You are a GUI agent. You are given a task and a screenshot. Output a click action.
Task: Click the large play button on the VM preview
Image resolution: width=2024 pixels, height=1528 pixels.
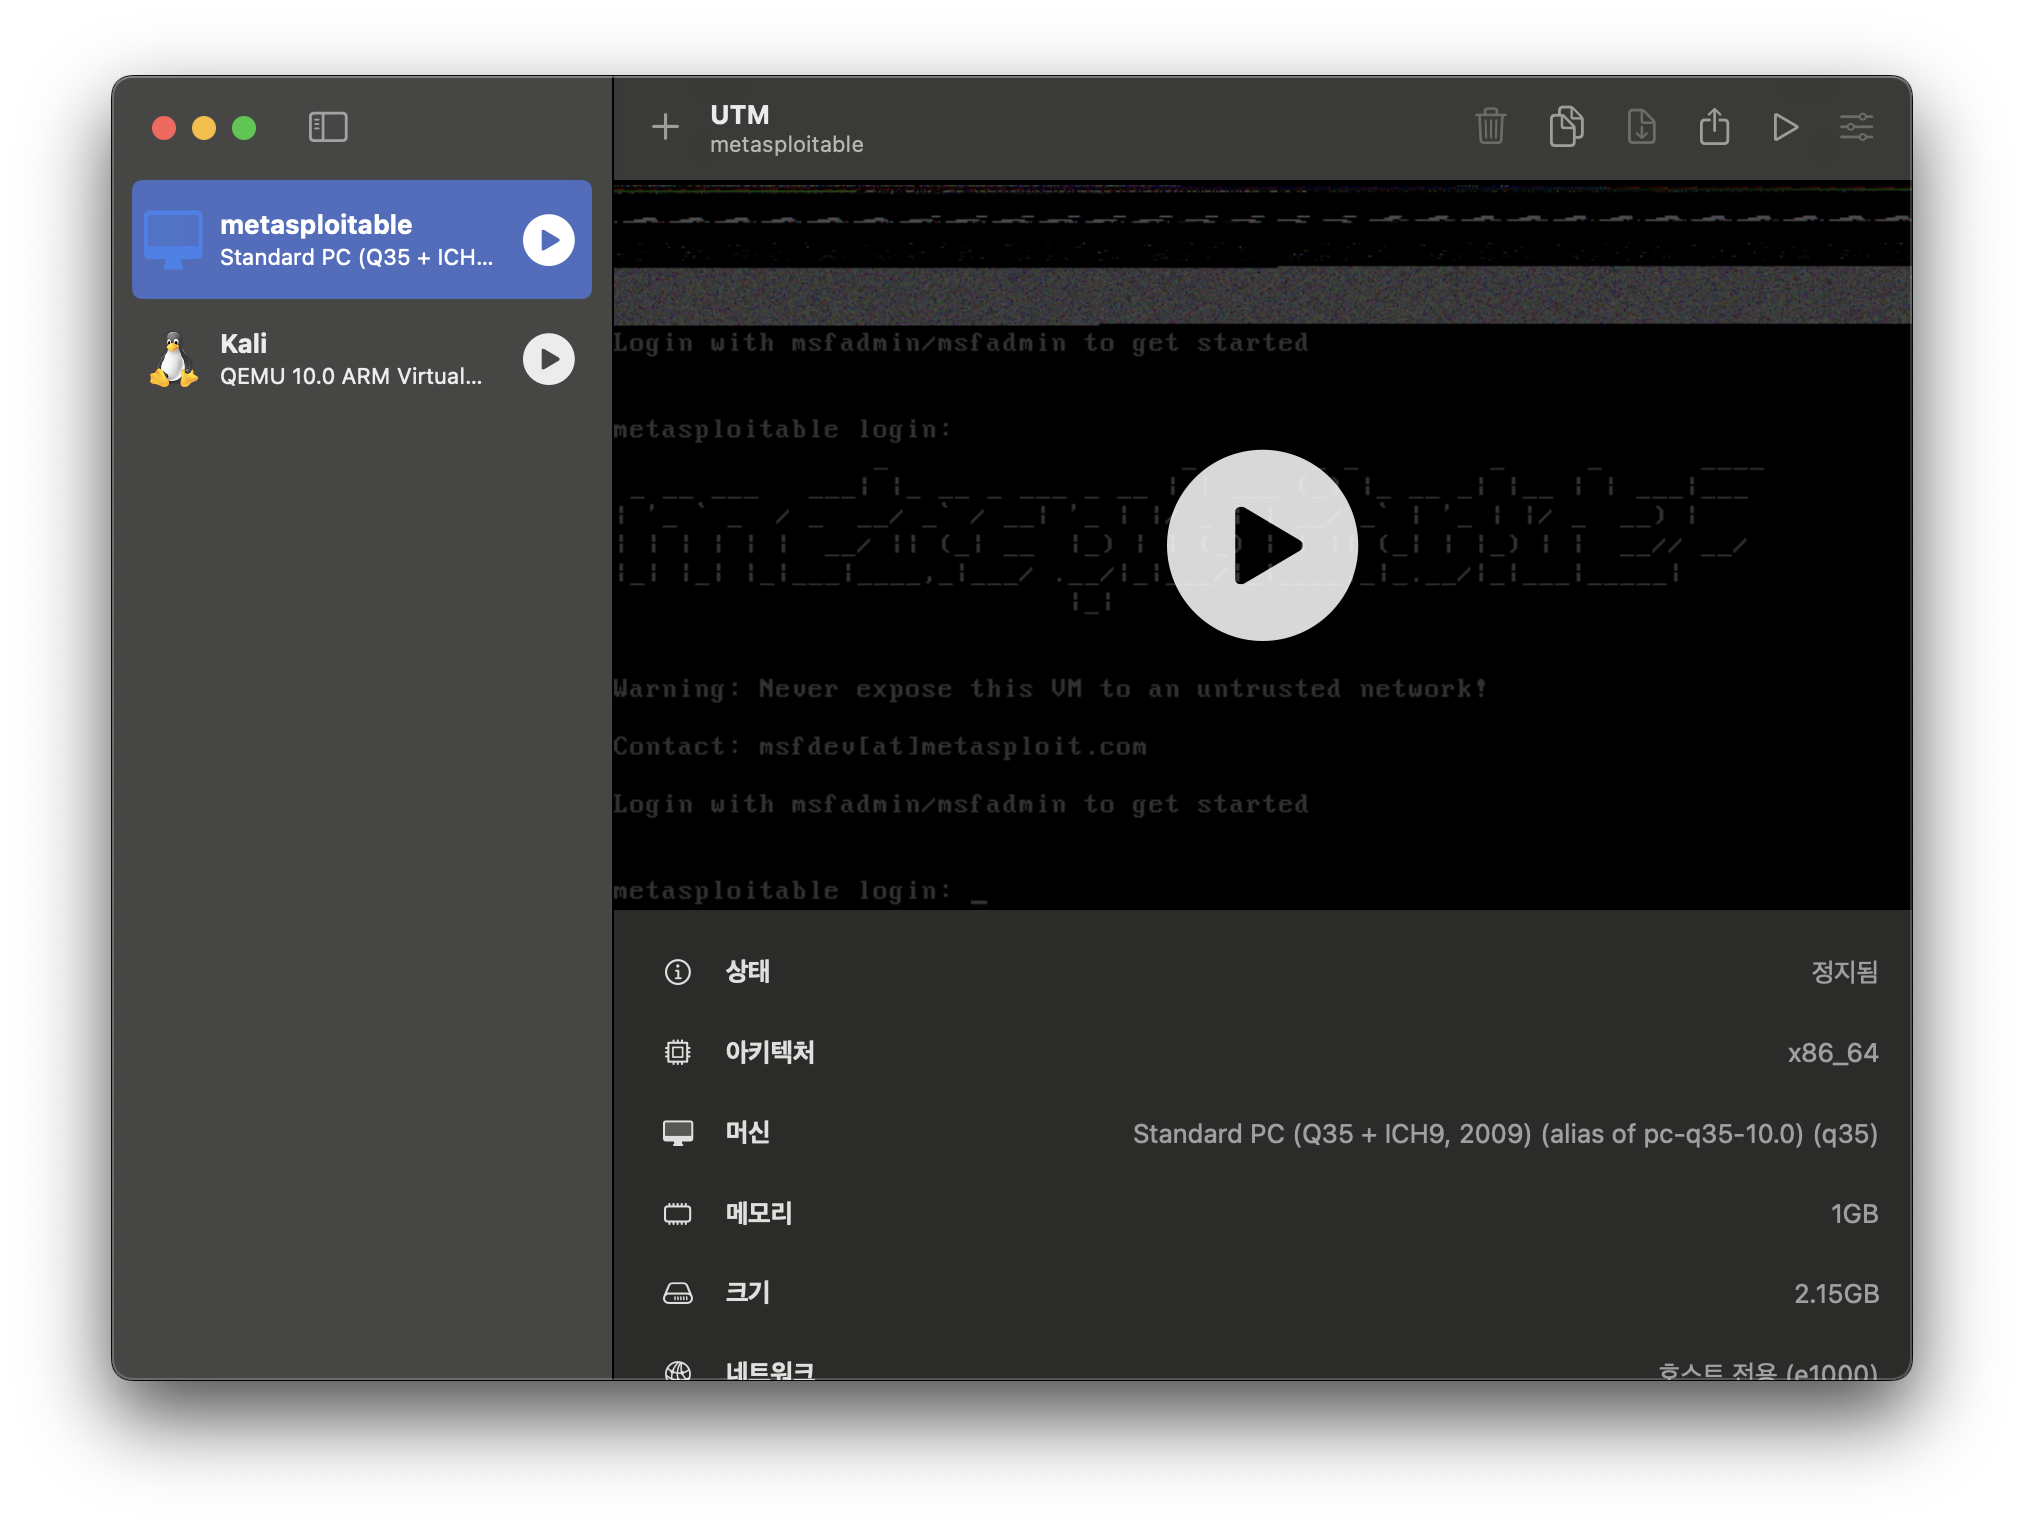click(1262, 545)
